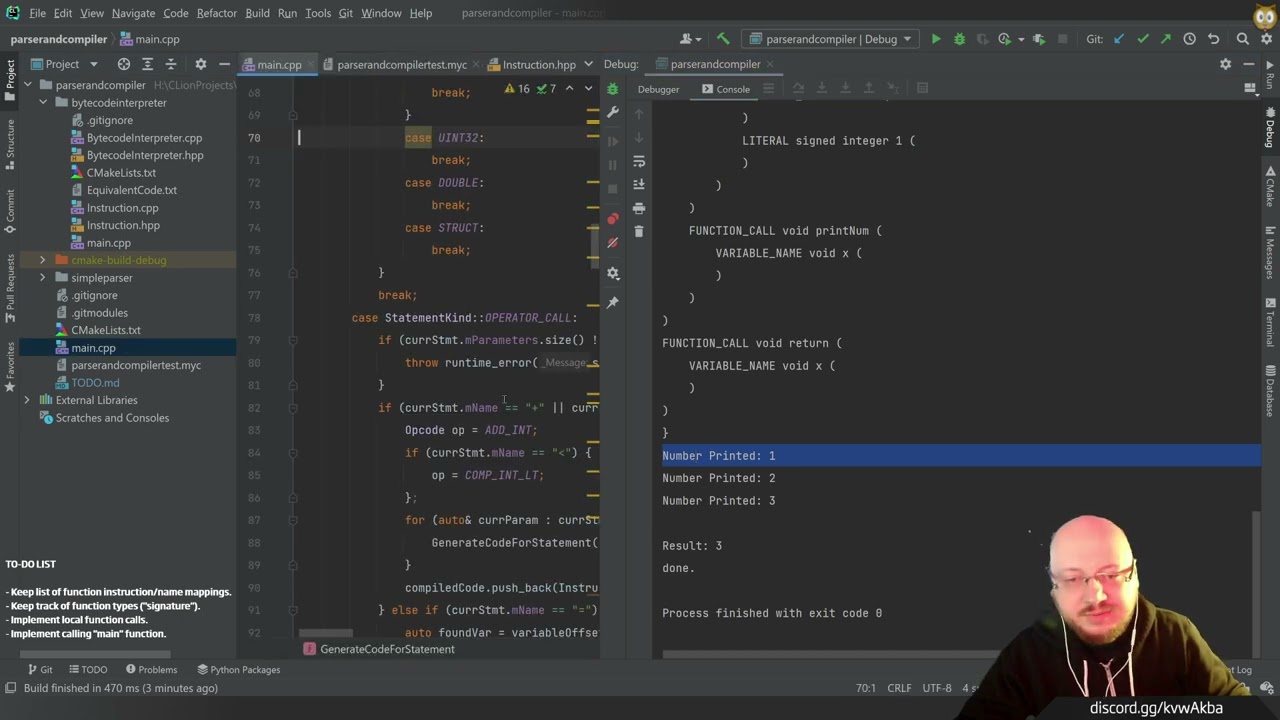The height and width of the screenshot is (720, 1280).
Task: Run parserandcompiler with the green play icon
Action: [x=936, y=39]
